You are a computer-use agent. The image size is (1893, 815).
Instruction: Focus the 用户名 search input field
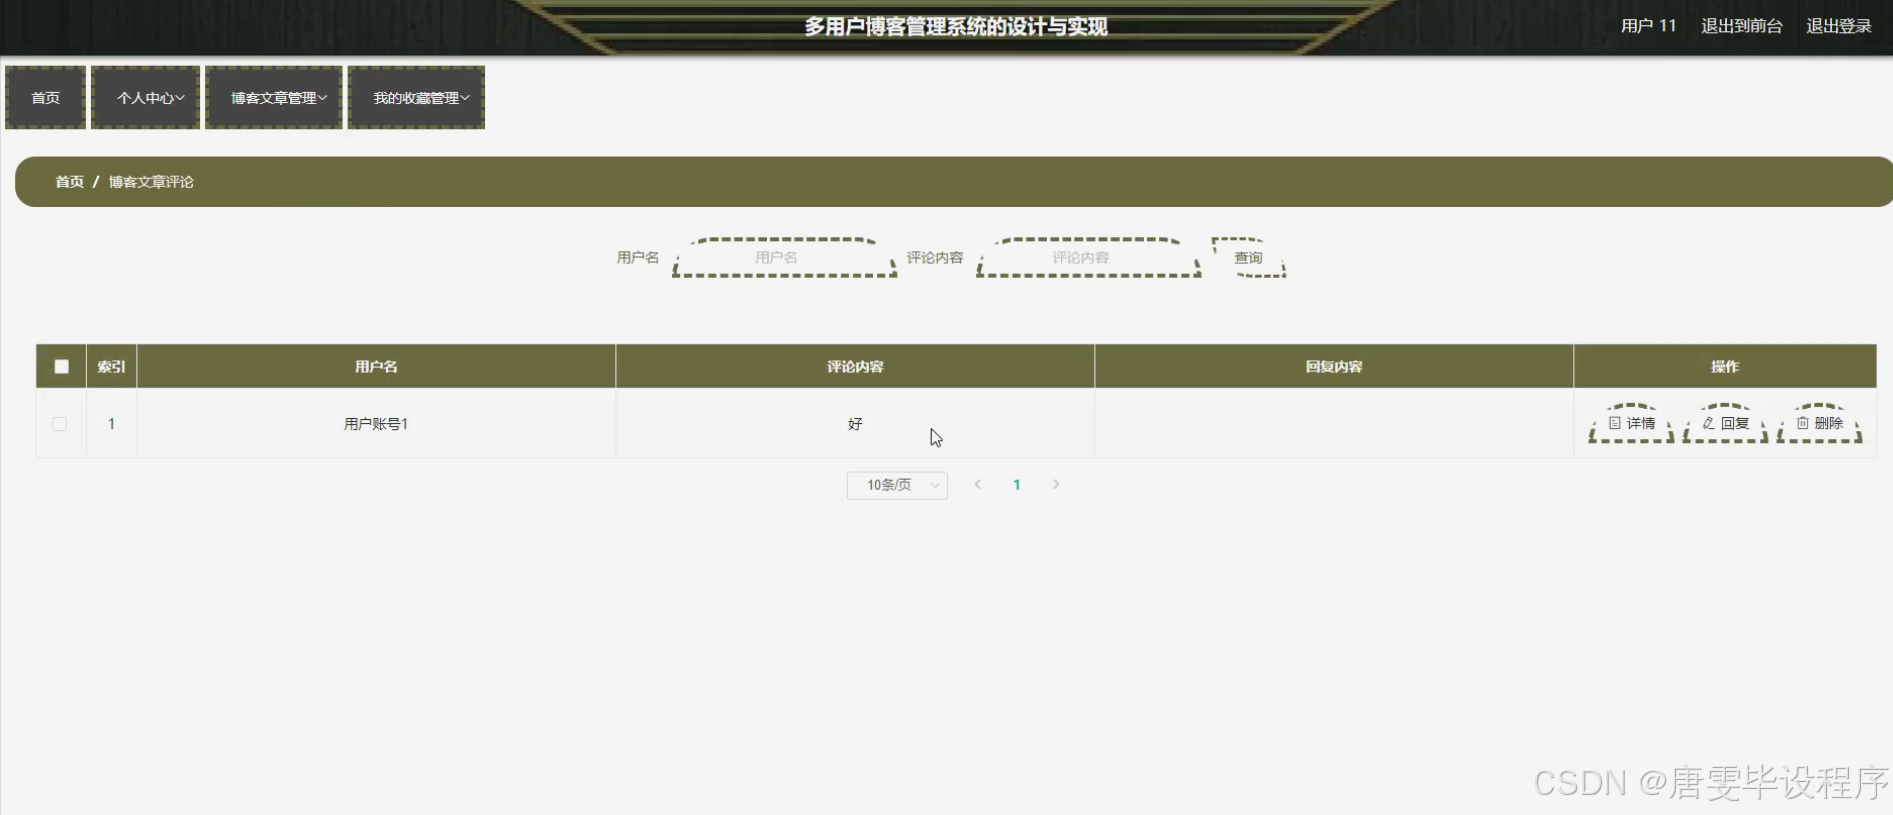(784, 257)
